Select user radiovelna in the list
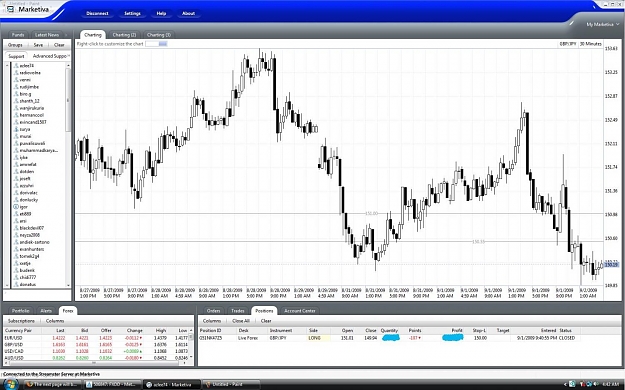The width and height of the screenshot is (625, 390). click(30, 73)
